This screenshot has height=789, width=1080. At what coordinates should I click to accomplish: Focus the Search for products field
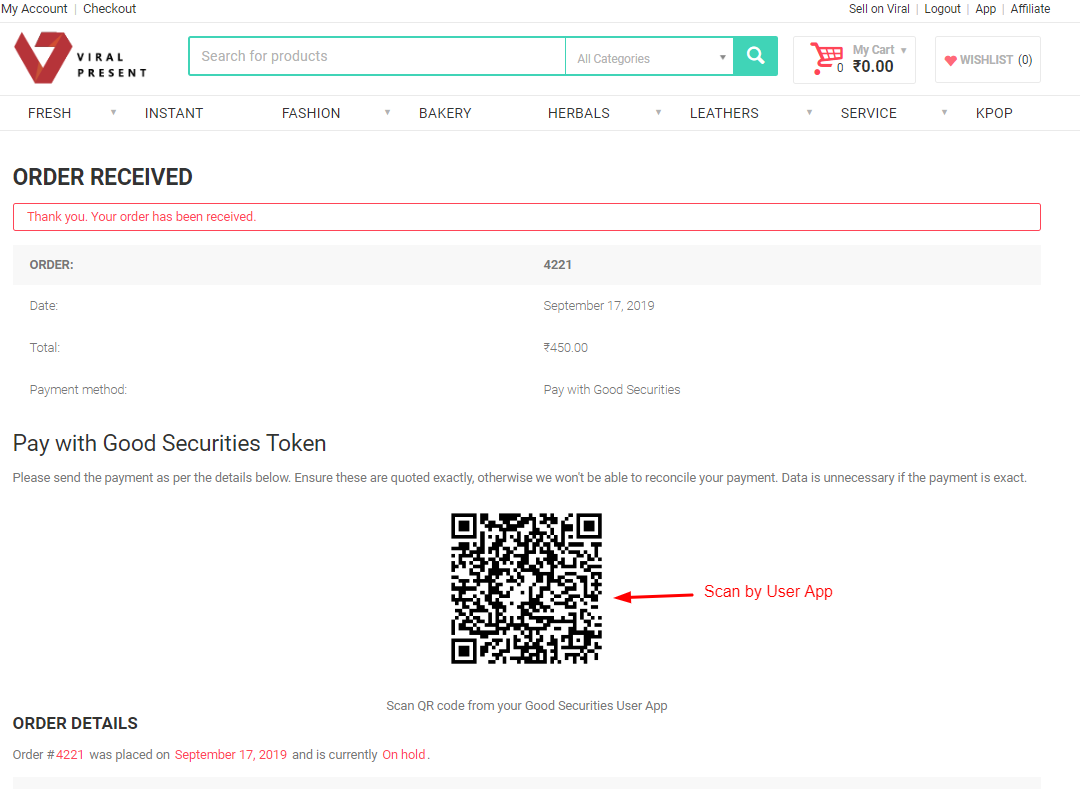[377, 56]
